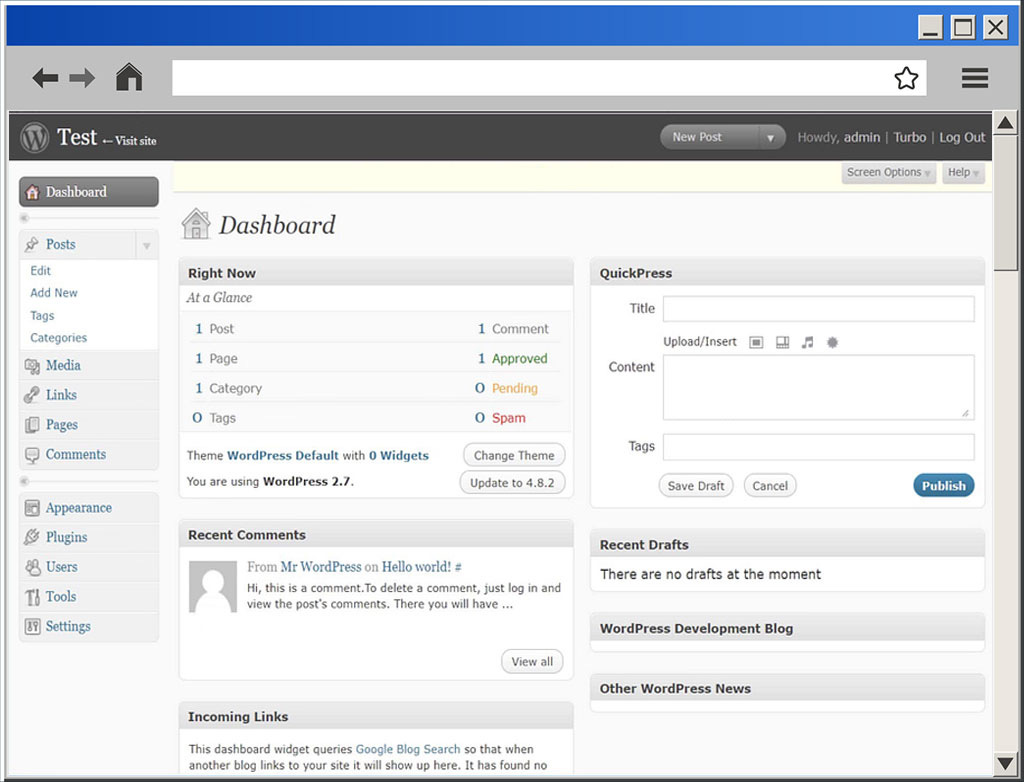
Task: Bookmark the page with the star icon
Action: pyautogui.click(x=906, y=78)
